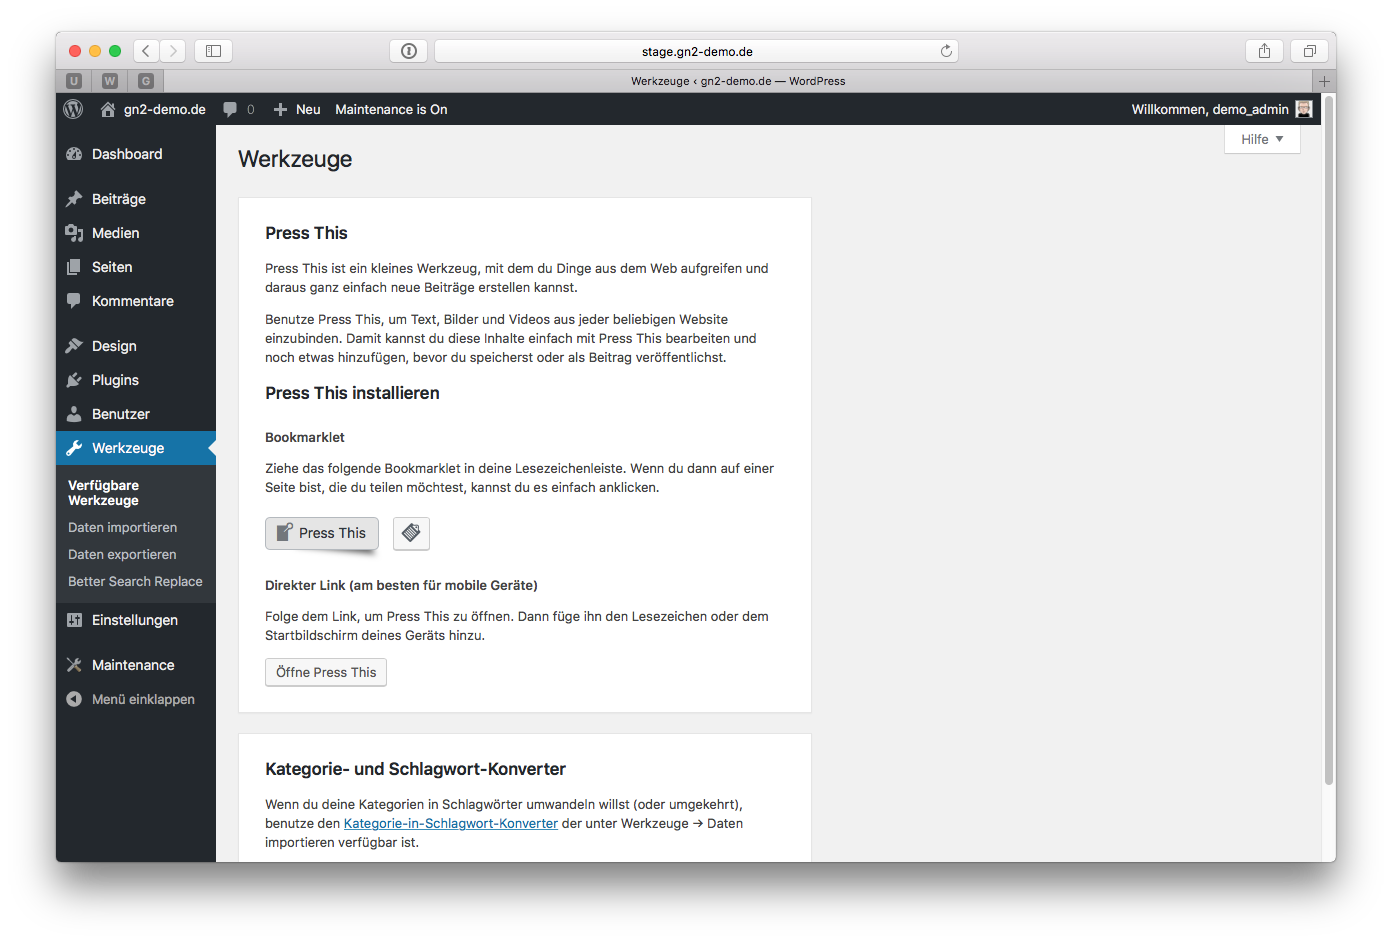The image size is (1392, 942).
Task: Click the Öffne Press This button
Action: tap(326, 672)
